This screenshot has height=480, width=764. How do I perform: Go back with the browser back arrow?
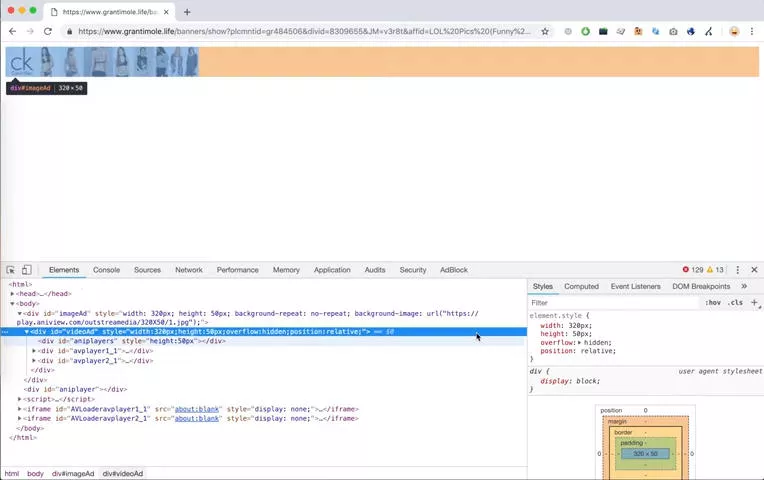click(x=13, y=31)
